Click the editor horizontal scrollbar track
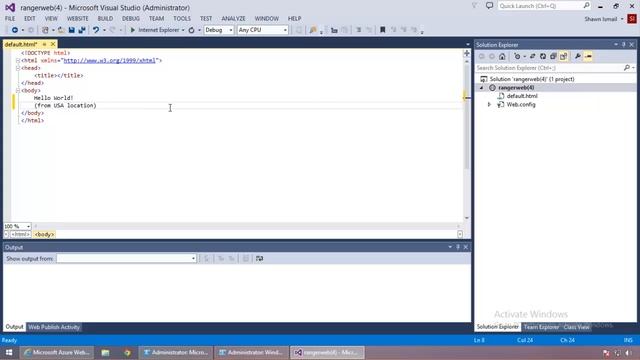 point(247,226)
